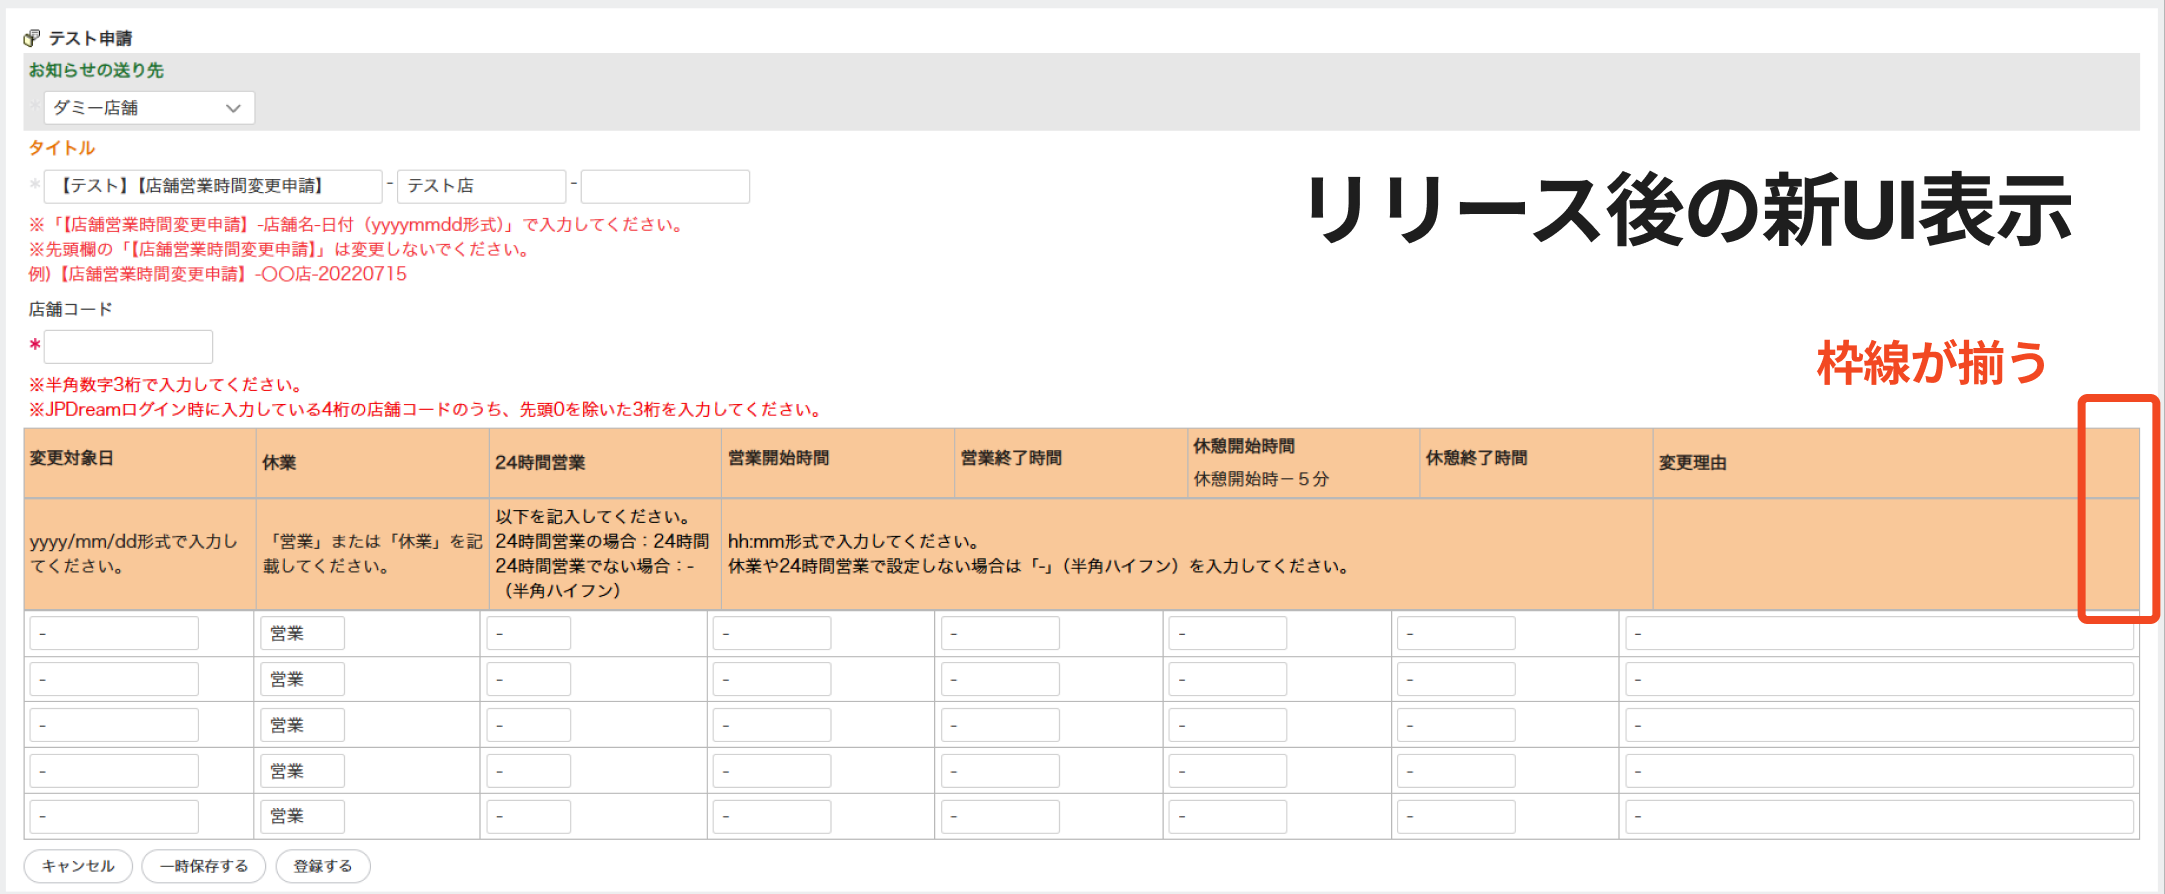Click the 店舗コード label
The width and height of the screenshot is (2165, 894).
click(70, 309)
